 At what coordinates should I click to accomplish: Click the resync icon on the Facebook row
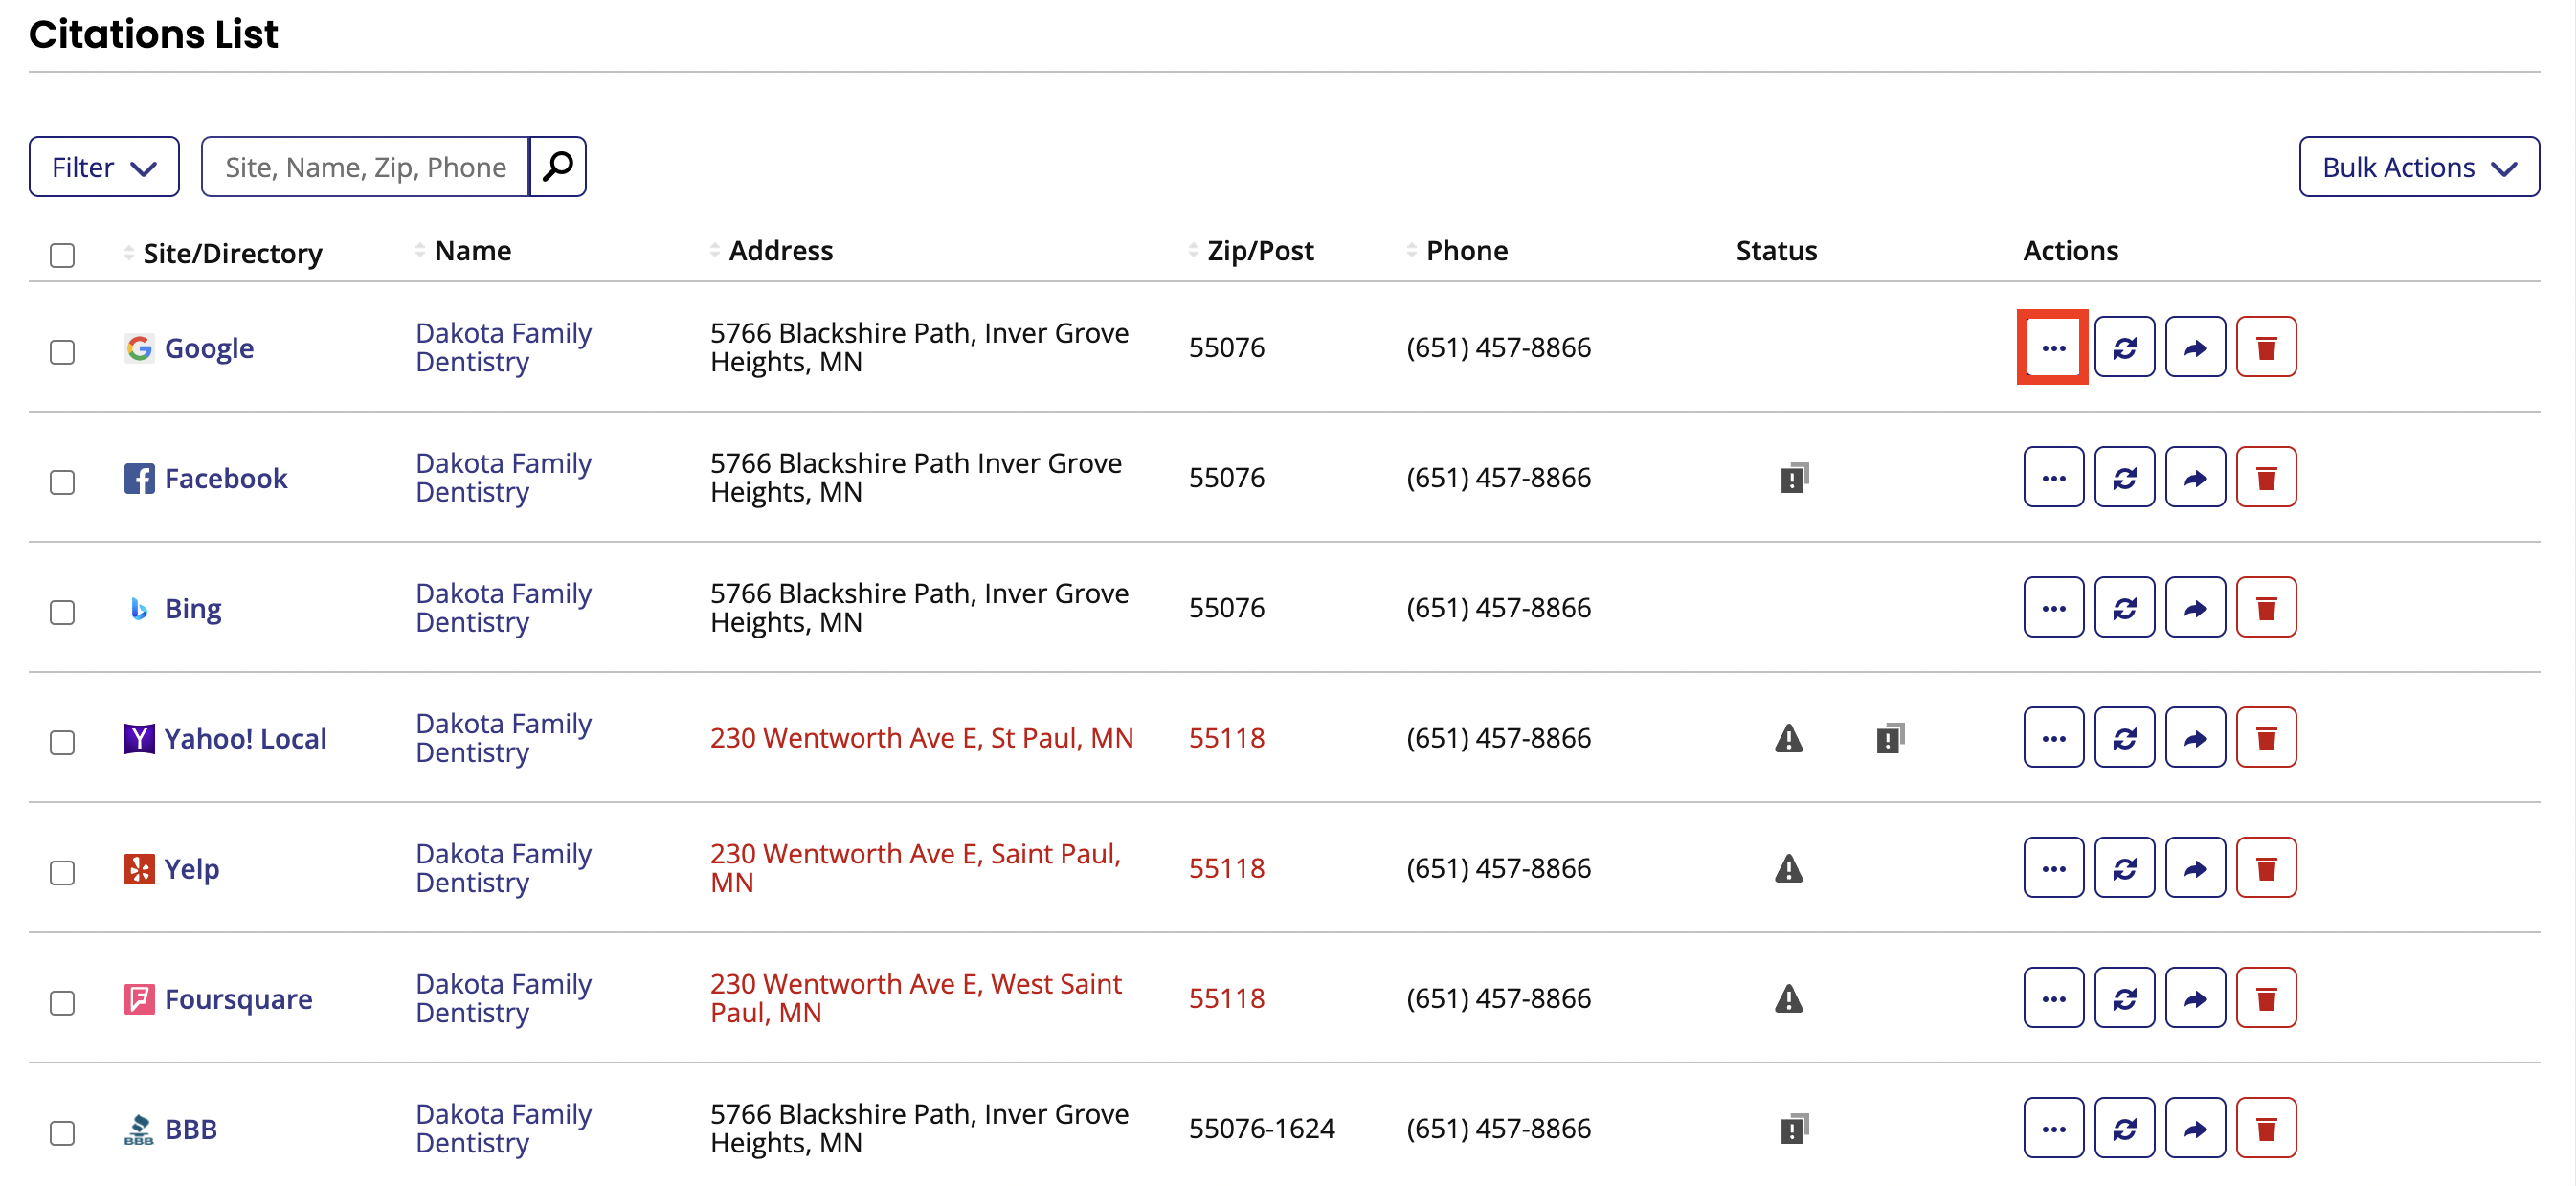[x=2124, y=477]
